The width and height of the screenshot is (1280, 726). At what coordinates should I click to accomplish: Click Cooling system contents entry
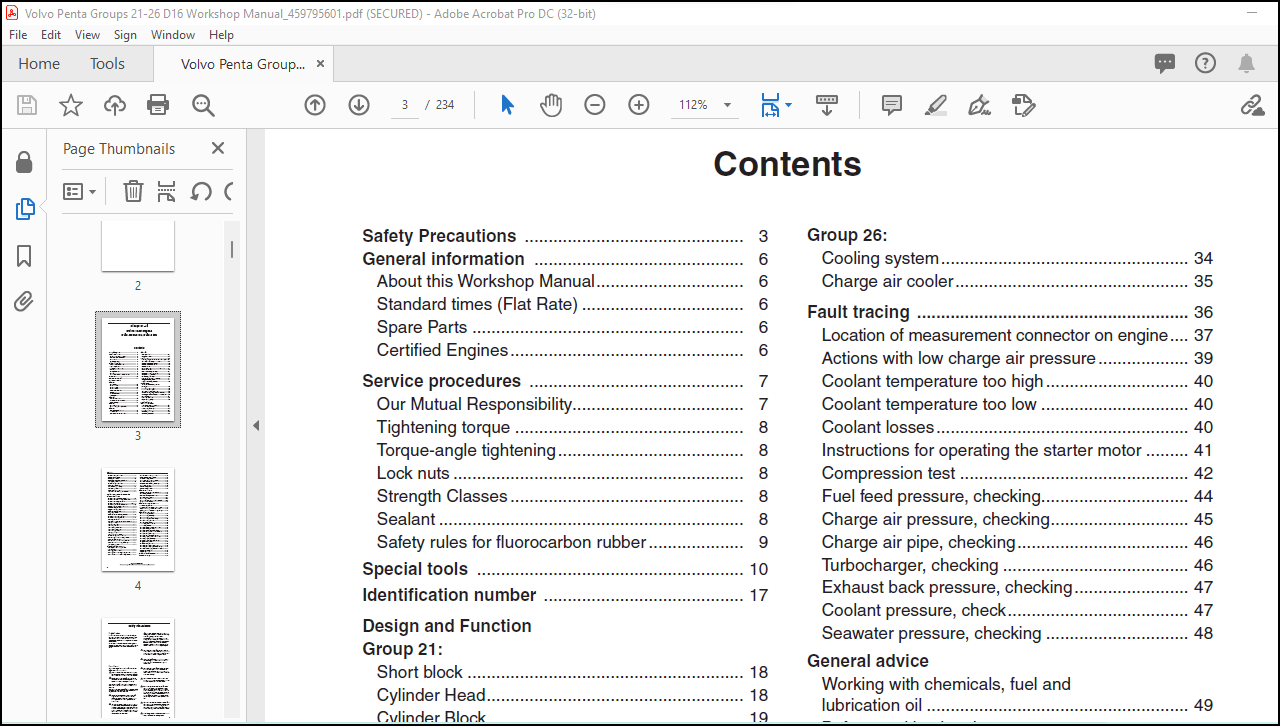1017,258
